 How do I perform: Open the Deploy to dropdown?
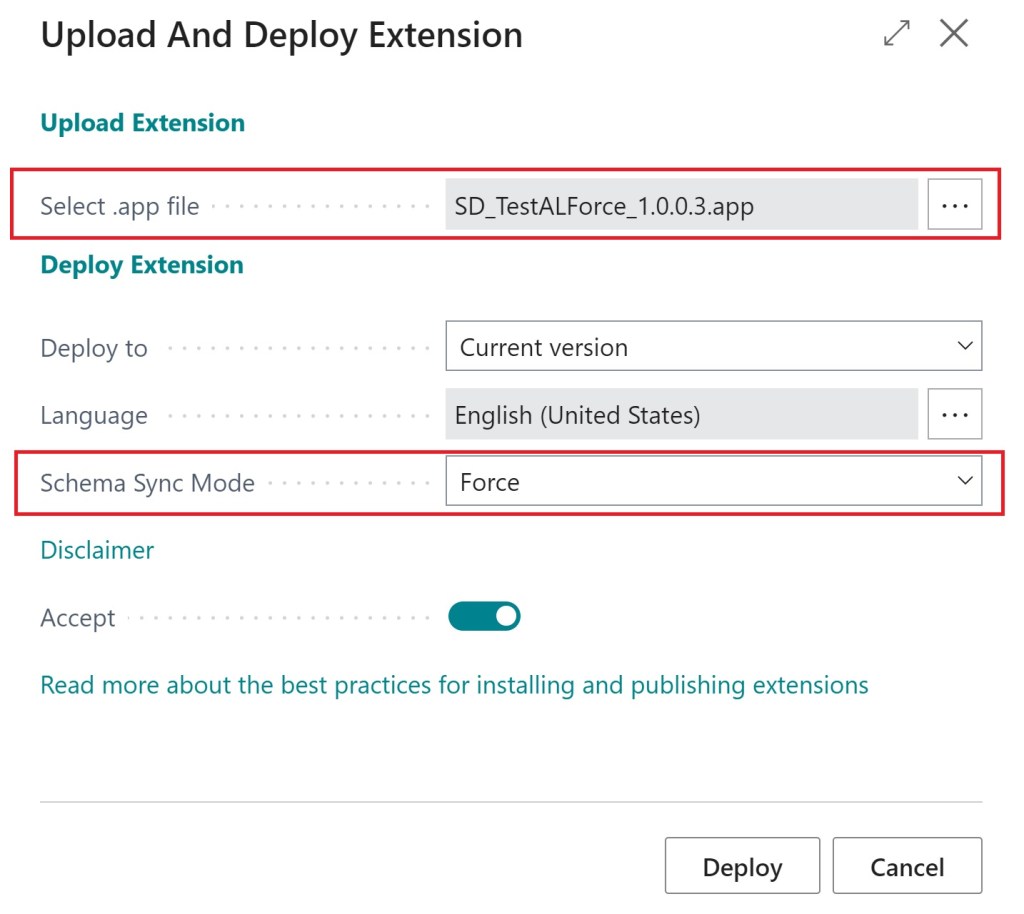(x=713, y=347)
